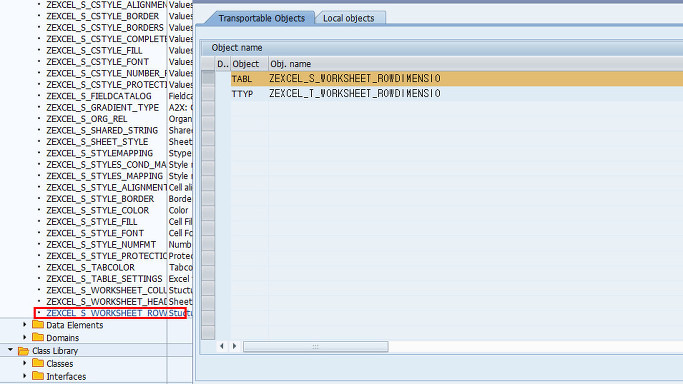Viewport: 683px width, 384px height.
Task: Open ZEXCEL_S_STYLE_PROTECTIO structure
Action: coord(107,256)
